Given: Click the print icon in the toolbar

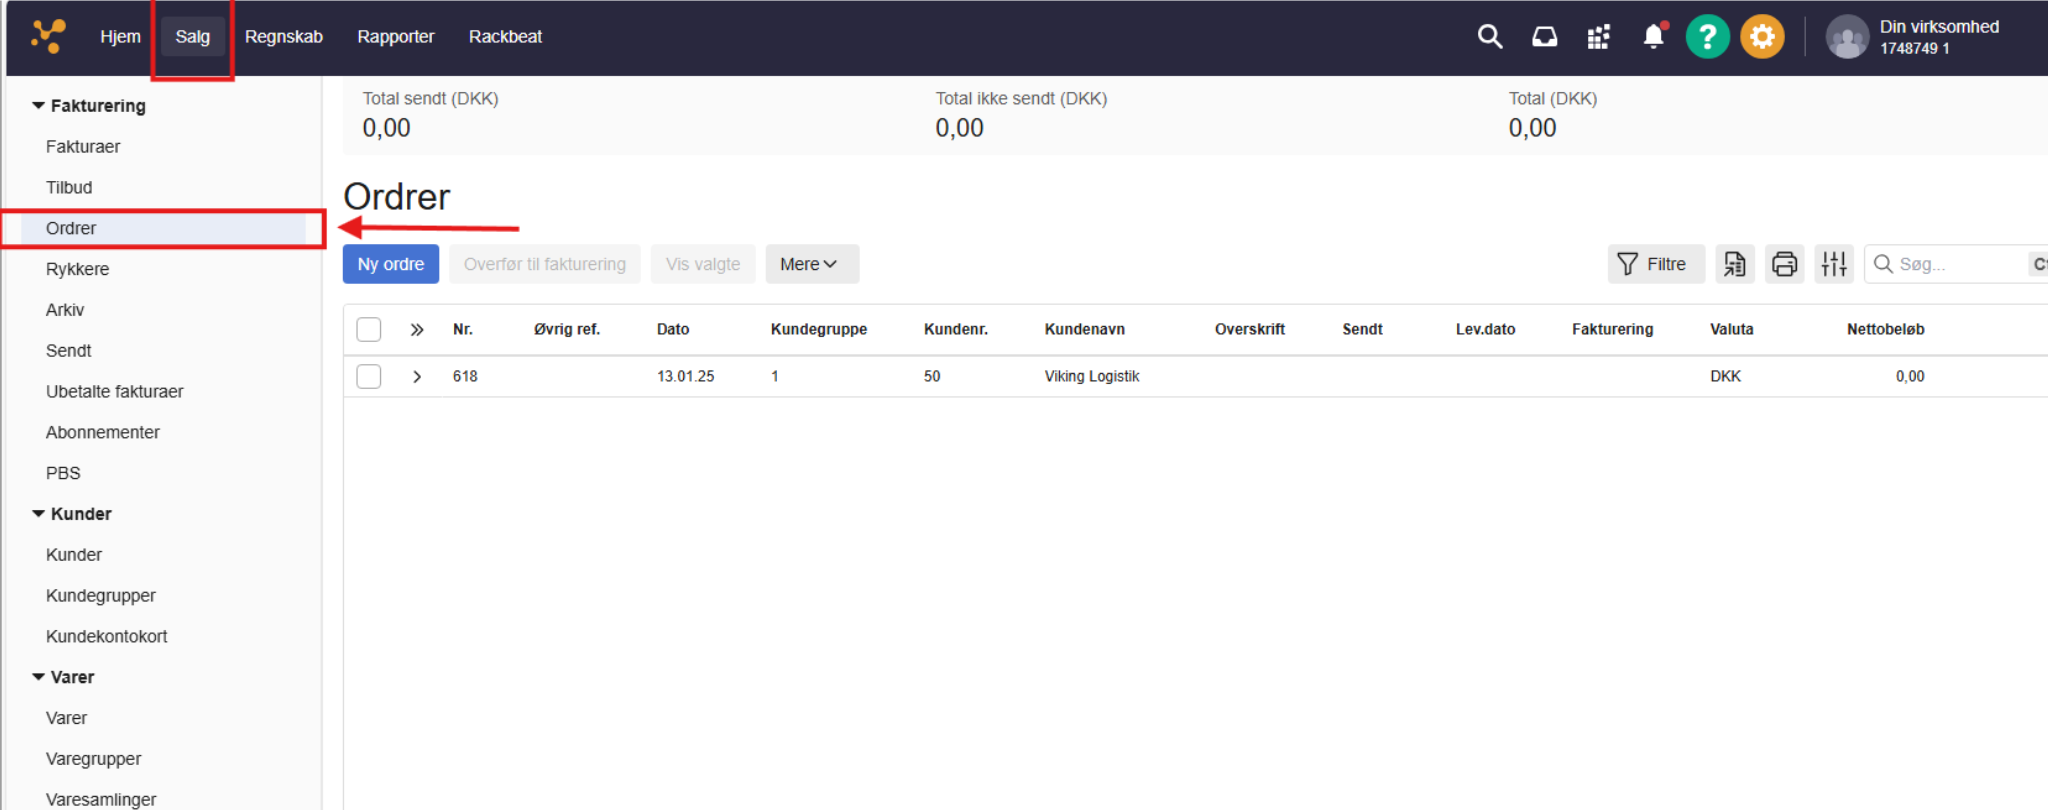Looking at the screenshot, I should [1784, 264].
